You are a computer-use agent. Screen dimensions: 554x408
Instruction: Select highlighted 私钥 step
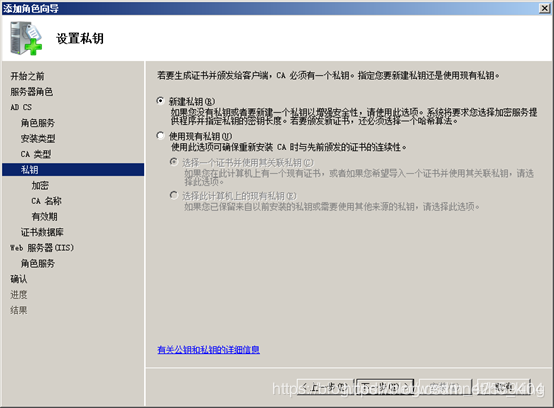click(73, 170)
